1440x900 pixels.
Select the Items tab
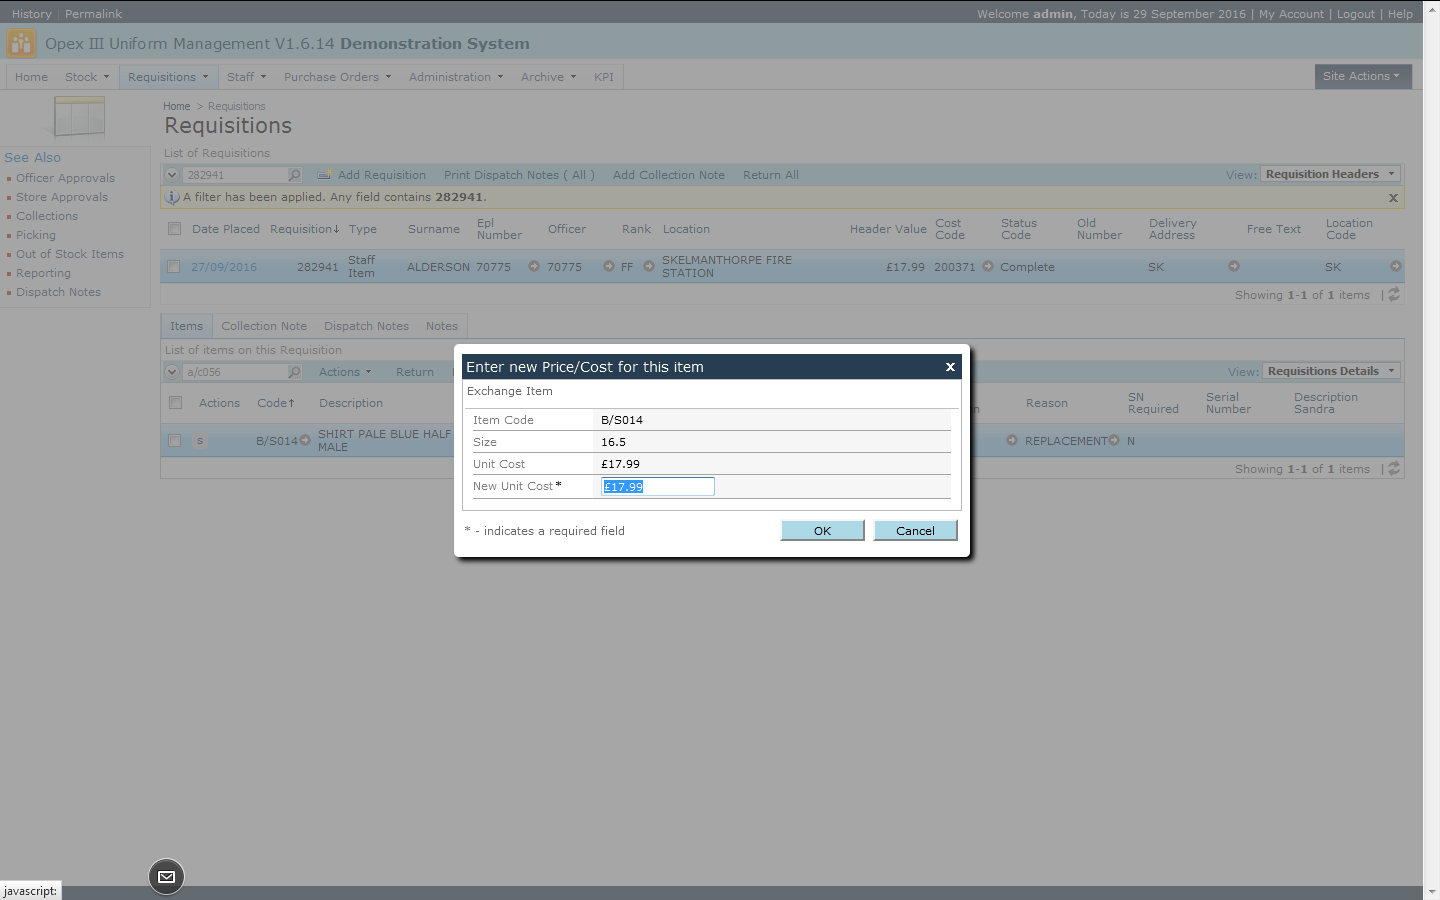(186, 326)
